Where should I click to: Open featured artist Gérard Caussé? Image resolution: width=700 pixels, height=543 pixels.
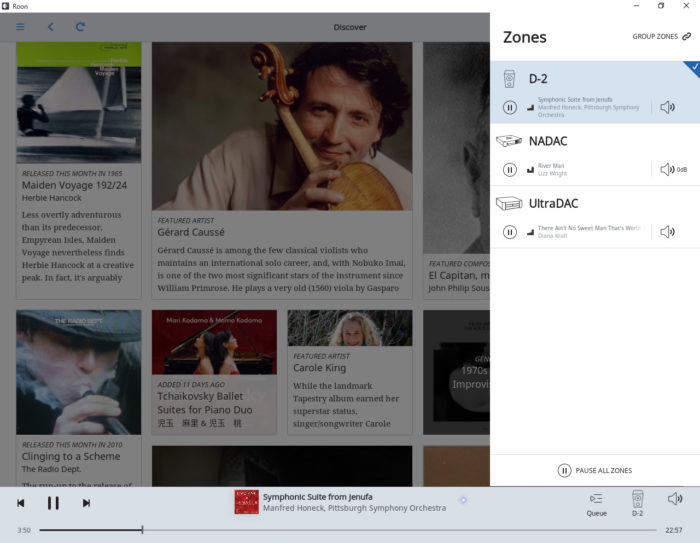tap(191, 232)
